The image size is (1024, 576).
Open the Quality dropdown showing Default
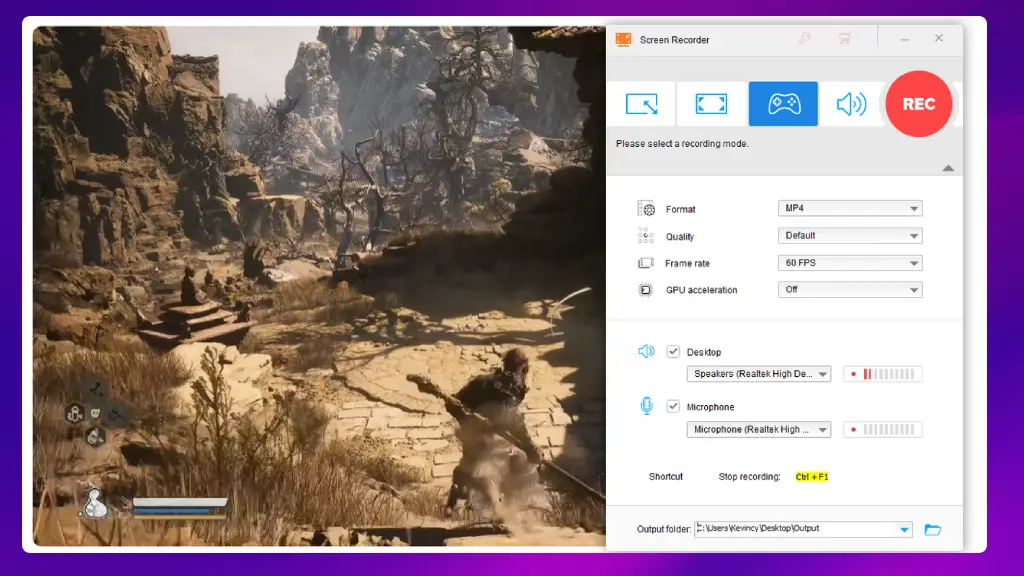tap(850, 236)
